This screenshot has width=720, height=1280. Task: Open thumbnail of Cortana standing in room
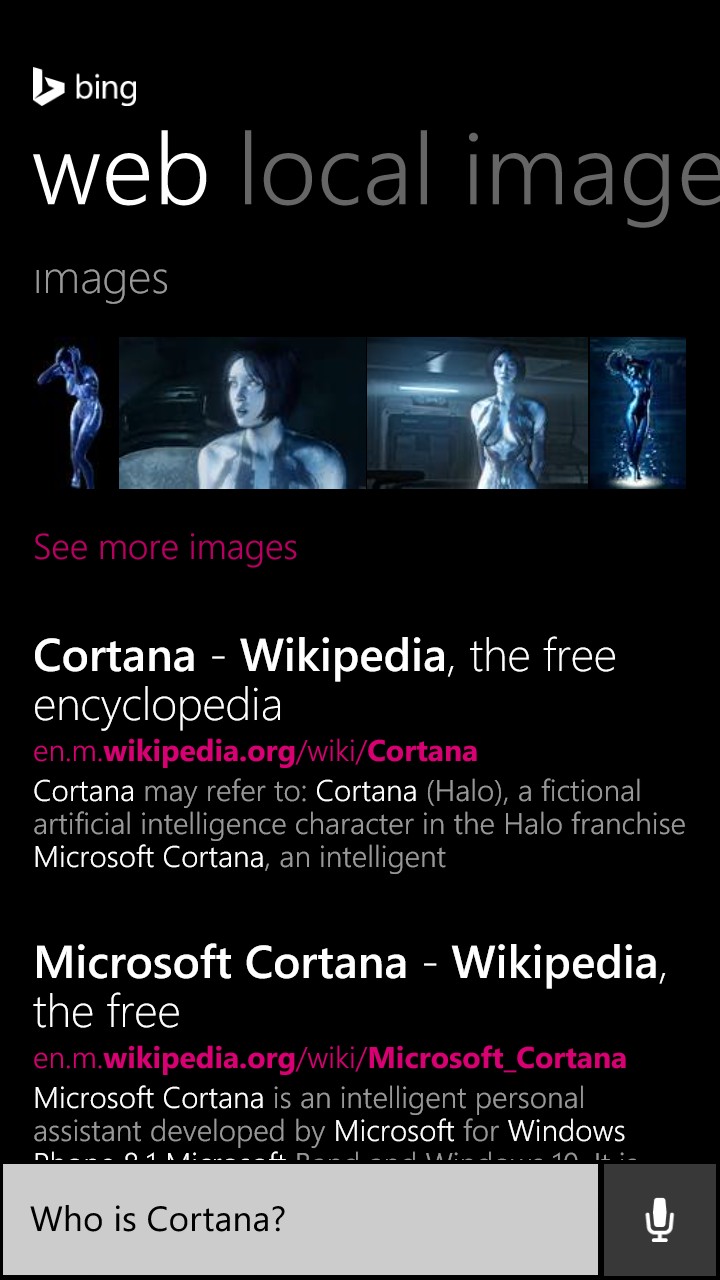(x=478, y=413)
